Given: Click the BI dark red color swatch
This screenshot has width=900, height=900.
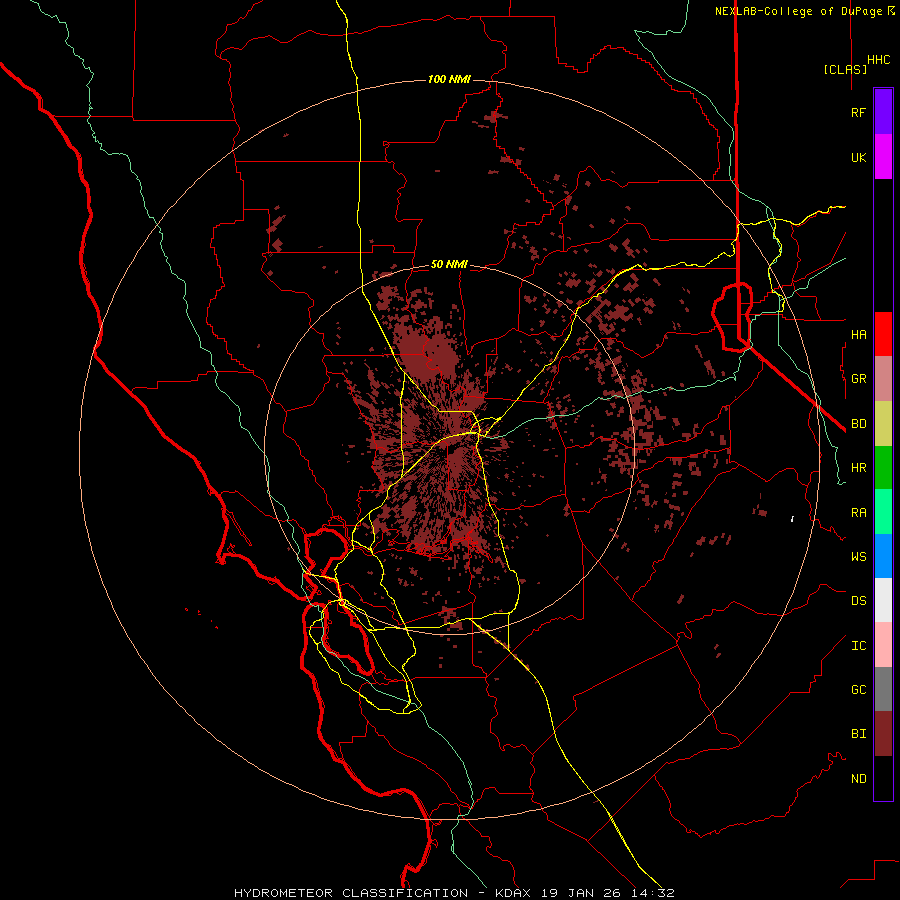Looking at the screenshot, I should coord(883,734).
